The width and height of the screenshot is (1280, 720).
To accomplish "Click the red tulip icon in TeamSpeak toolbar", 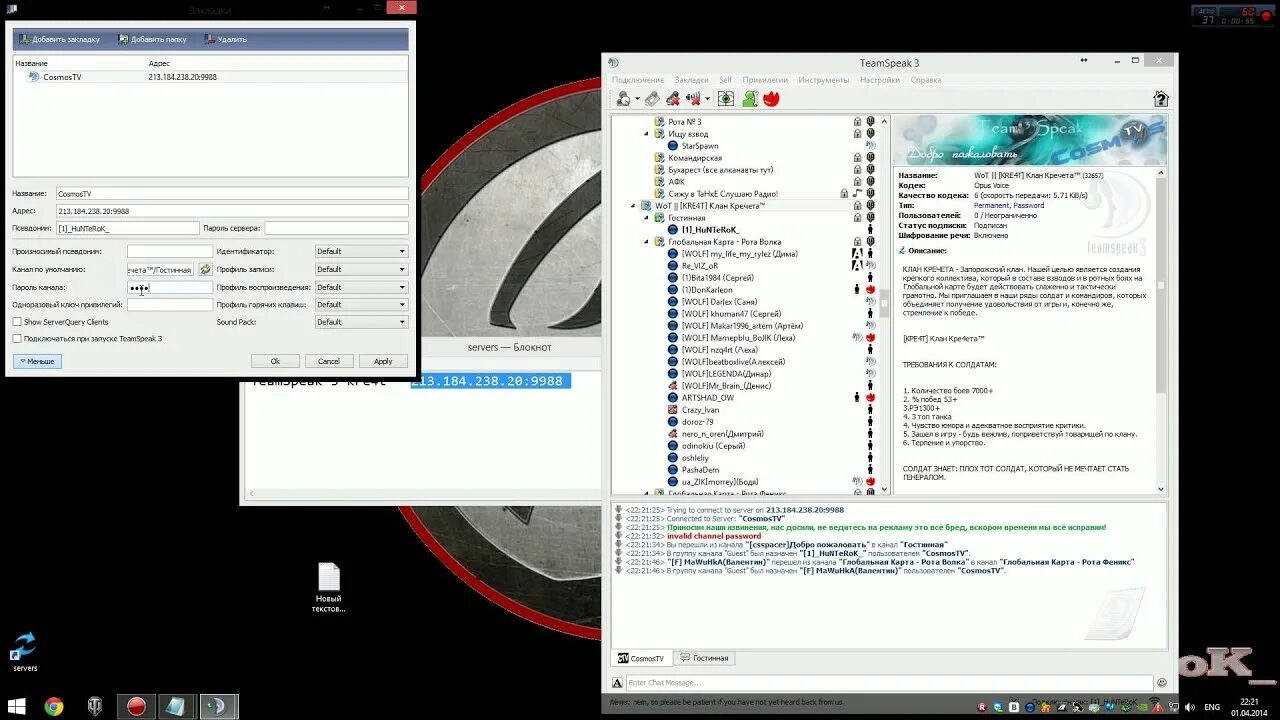I will click(771, 98).
